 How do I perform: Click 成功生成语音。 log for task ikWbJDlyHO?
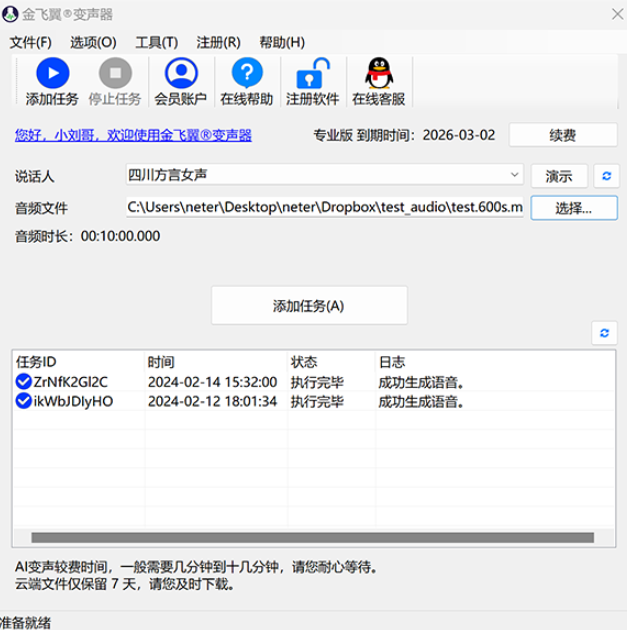tap(421, 401)
